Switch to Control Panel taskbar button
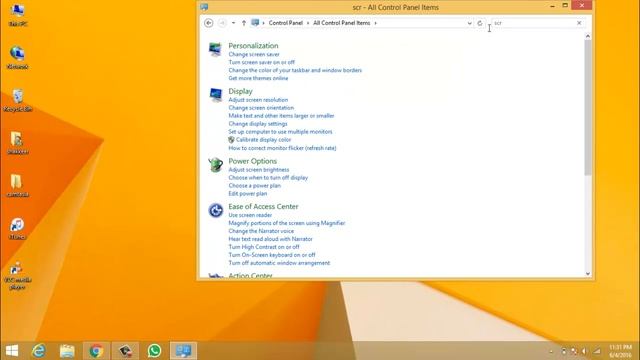The image size is (640, 360). [x=183, y=351]
